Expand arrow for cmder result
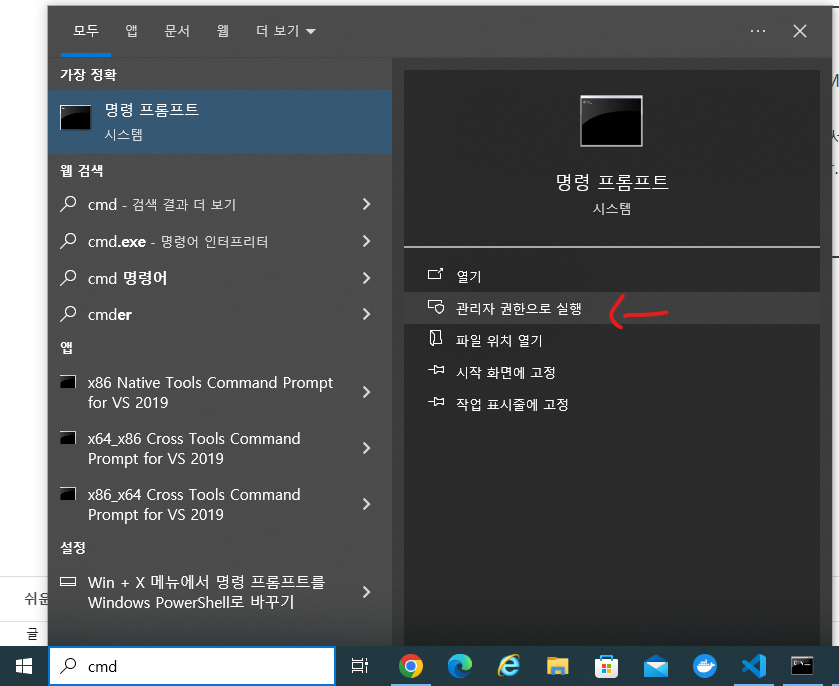The height and width of the screenshot is (686, 839). pyautogui.click(x=367, y=314)
